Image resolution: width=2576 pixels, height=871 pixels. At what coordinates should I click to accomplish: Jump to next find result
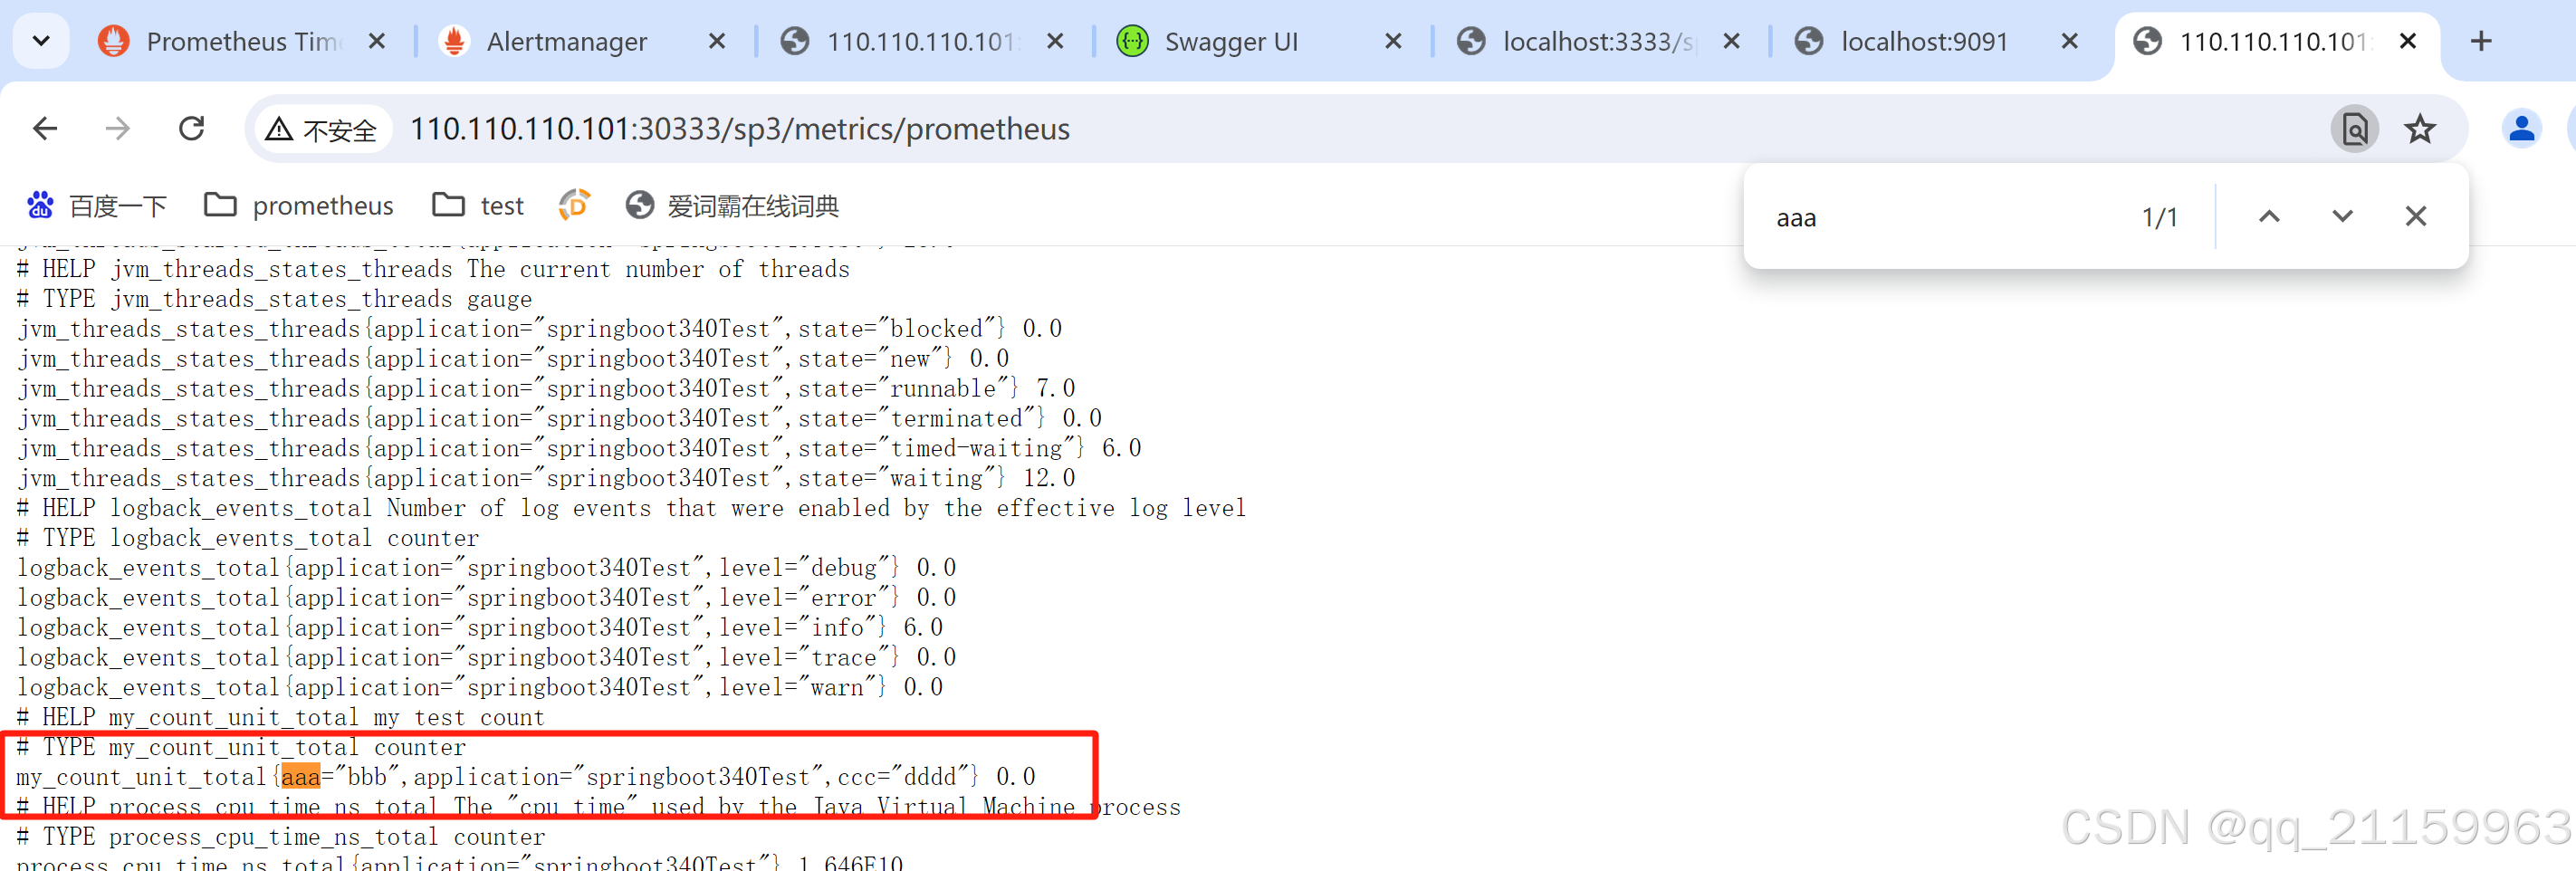2342,216
